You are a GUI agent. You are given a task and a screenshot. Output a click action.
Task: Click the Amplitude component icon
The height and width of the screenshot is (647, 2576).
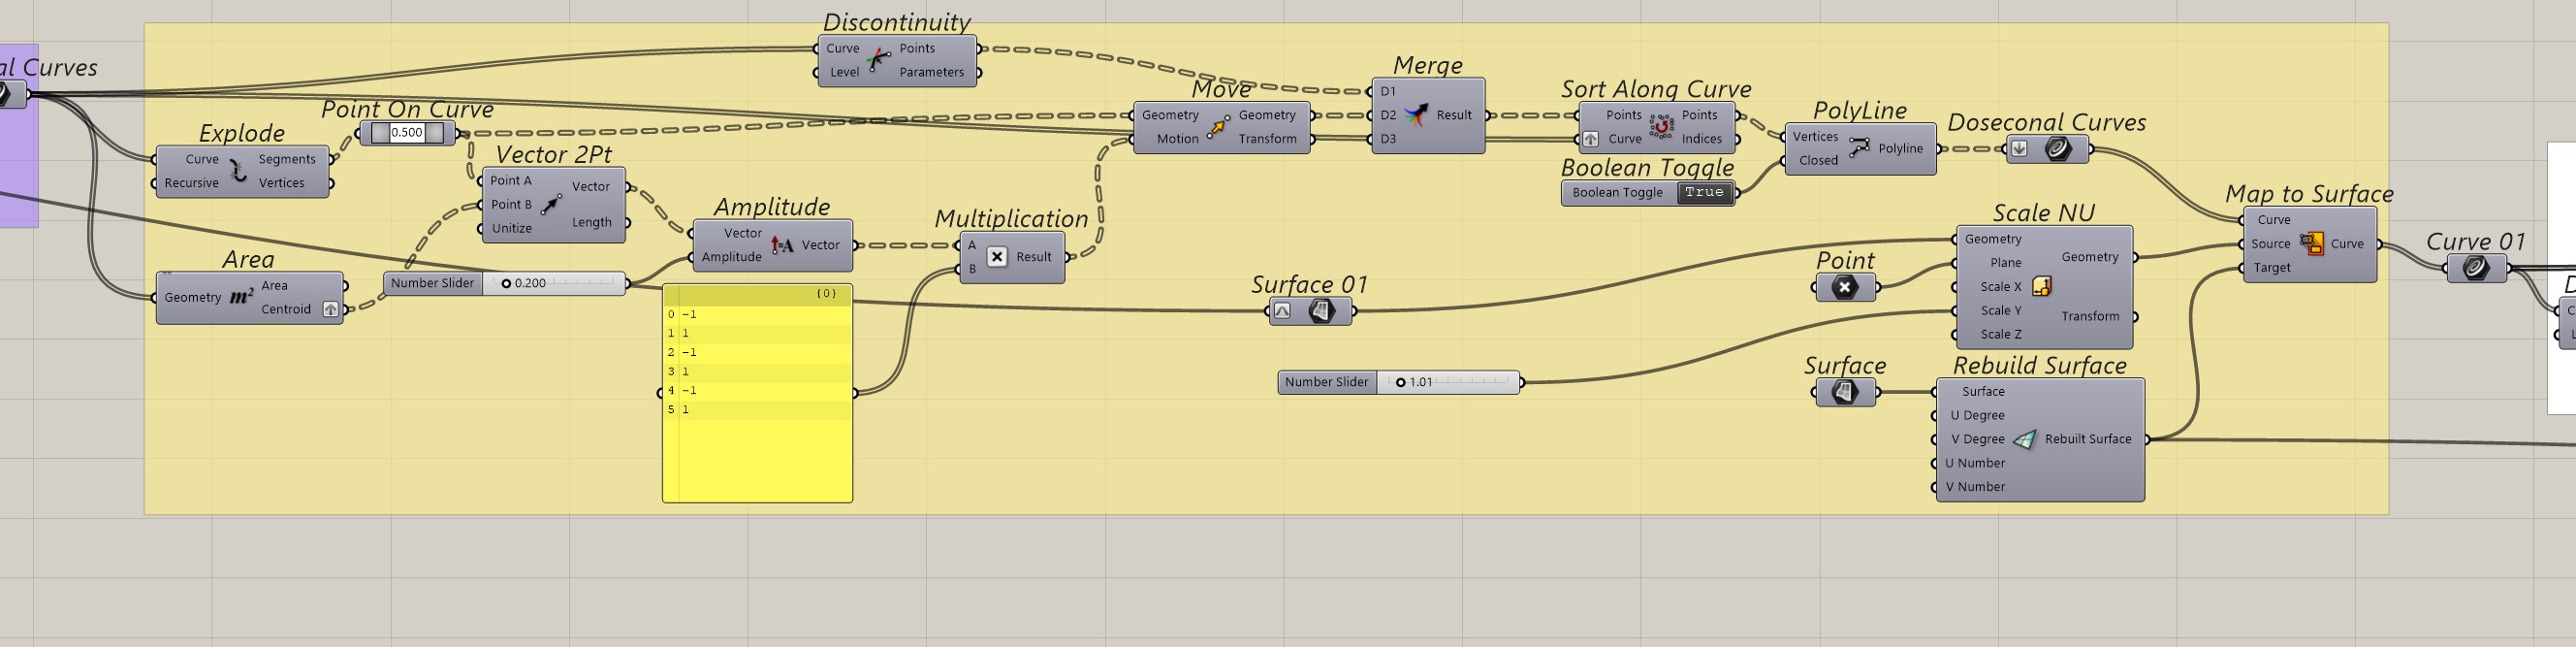coord(782,245)
